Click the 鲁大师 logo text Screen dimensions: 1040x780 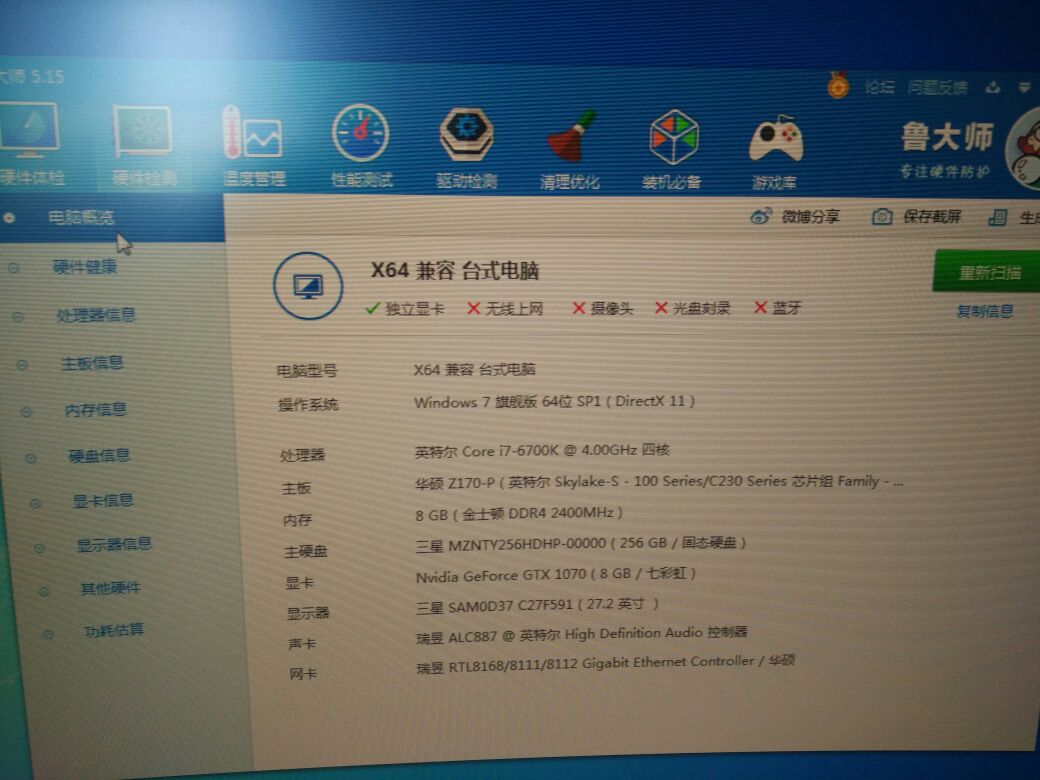(x=946, y=137)
